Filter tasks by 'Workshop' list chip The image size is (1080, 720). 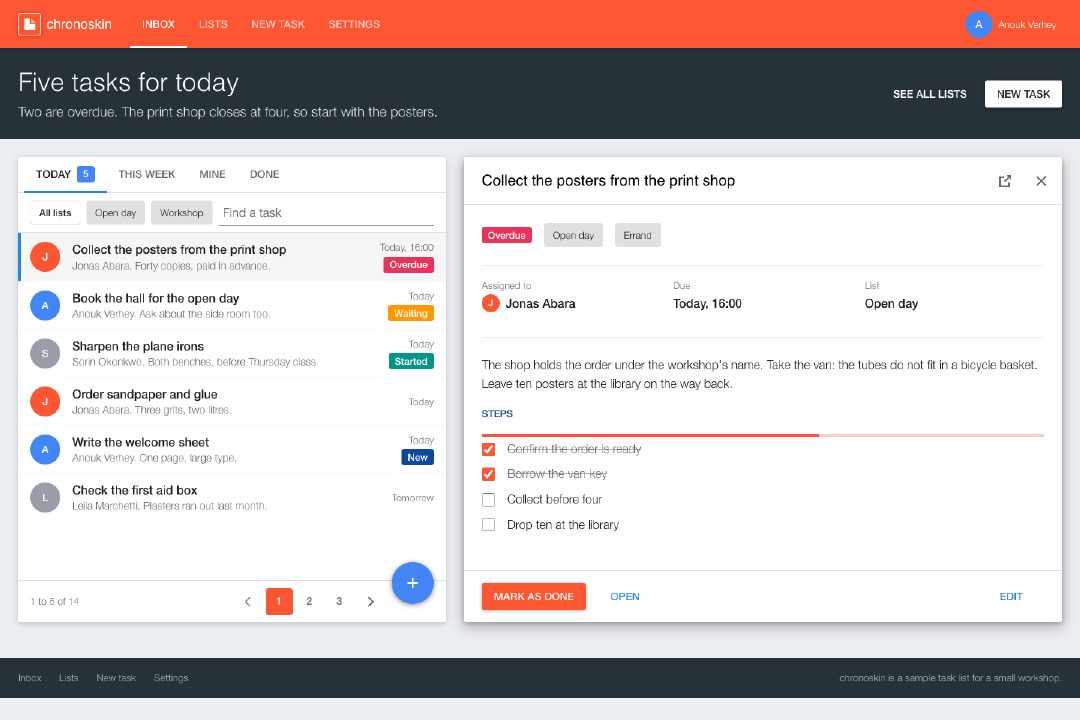182,213
